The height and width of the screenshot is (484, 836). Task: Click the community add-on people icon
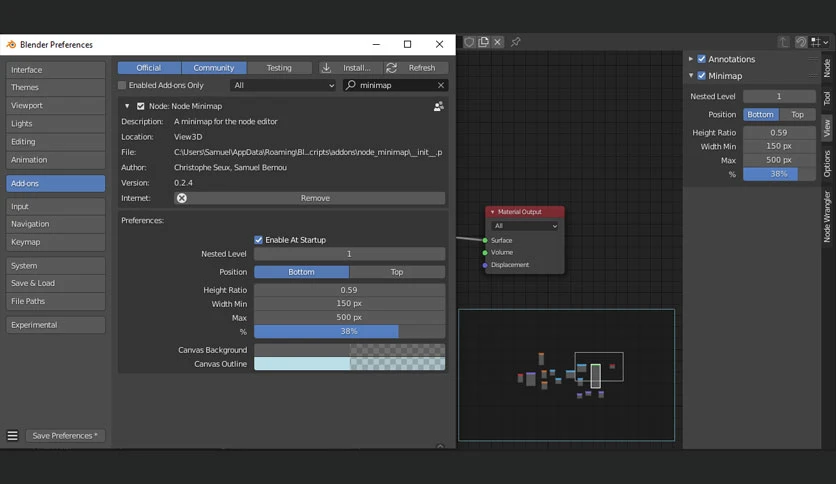pos(439,107)
